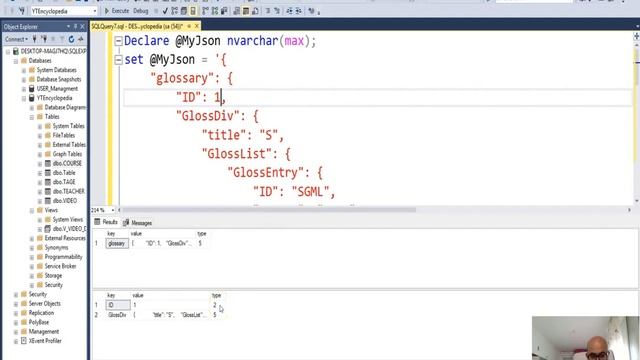Collapse the YTEncyclopedia database node

pos(24,98)
